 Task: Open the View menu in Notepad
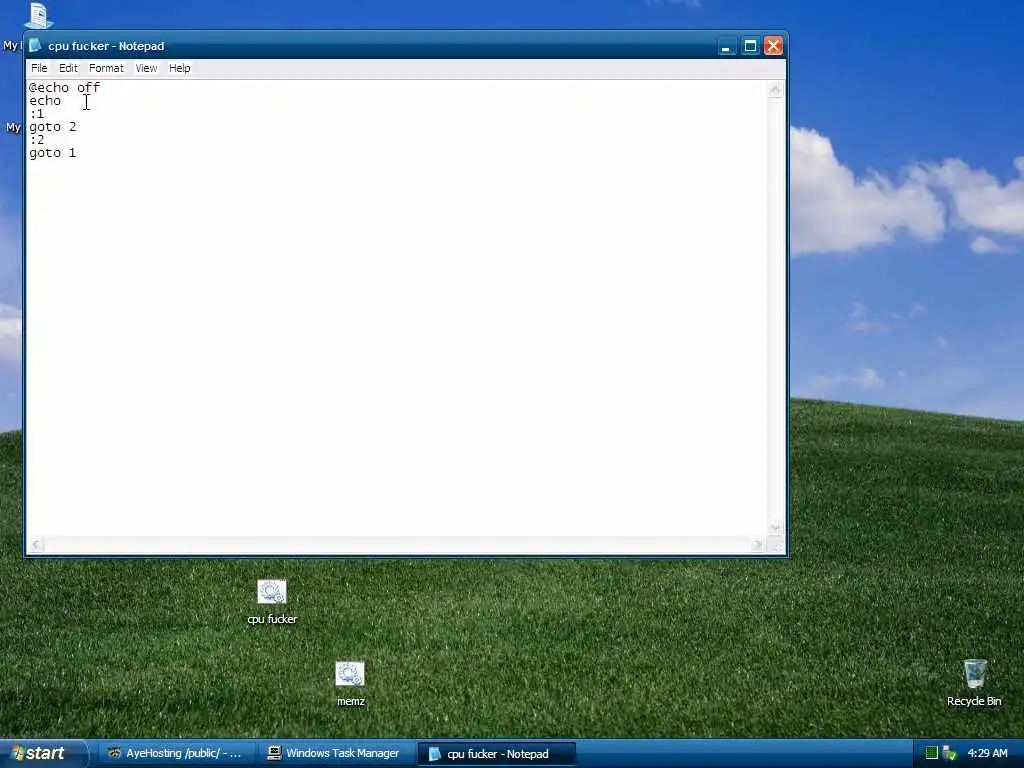tap(146, 68)
